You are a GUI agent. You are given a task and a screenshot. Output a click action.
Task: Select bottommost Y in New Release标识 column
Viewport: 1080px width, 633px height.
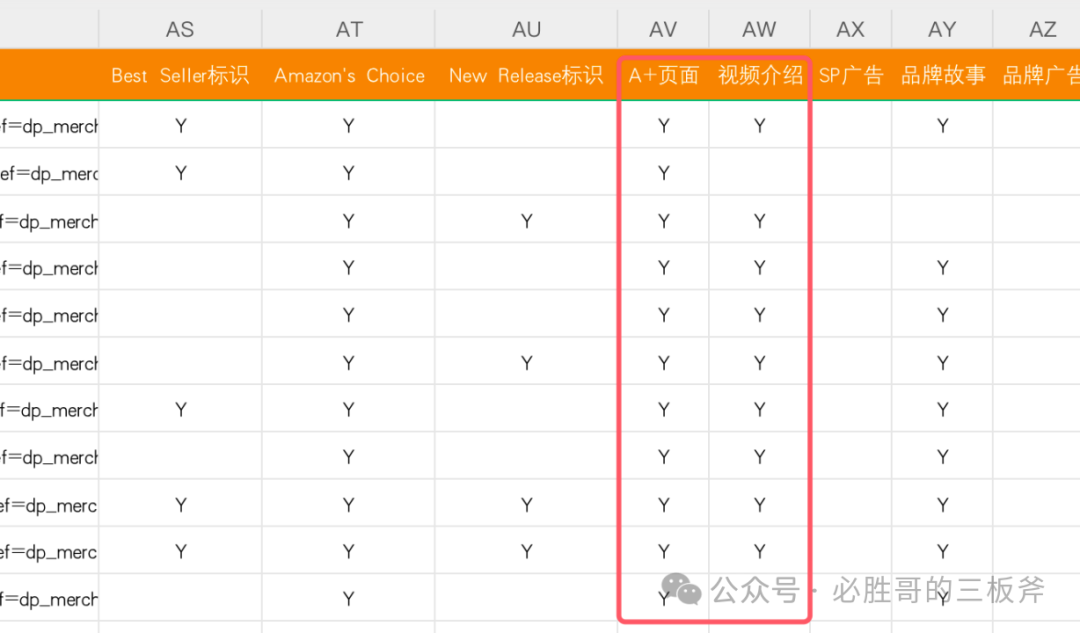(526, 552)
